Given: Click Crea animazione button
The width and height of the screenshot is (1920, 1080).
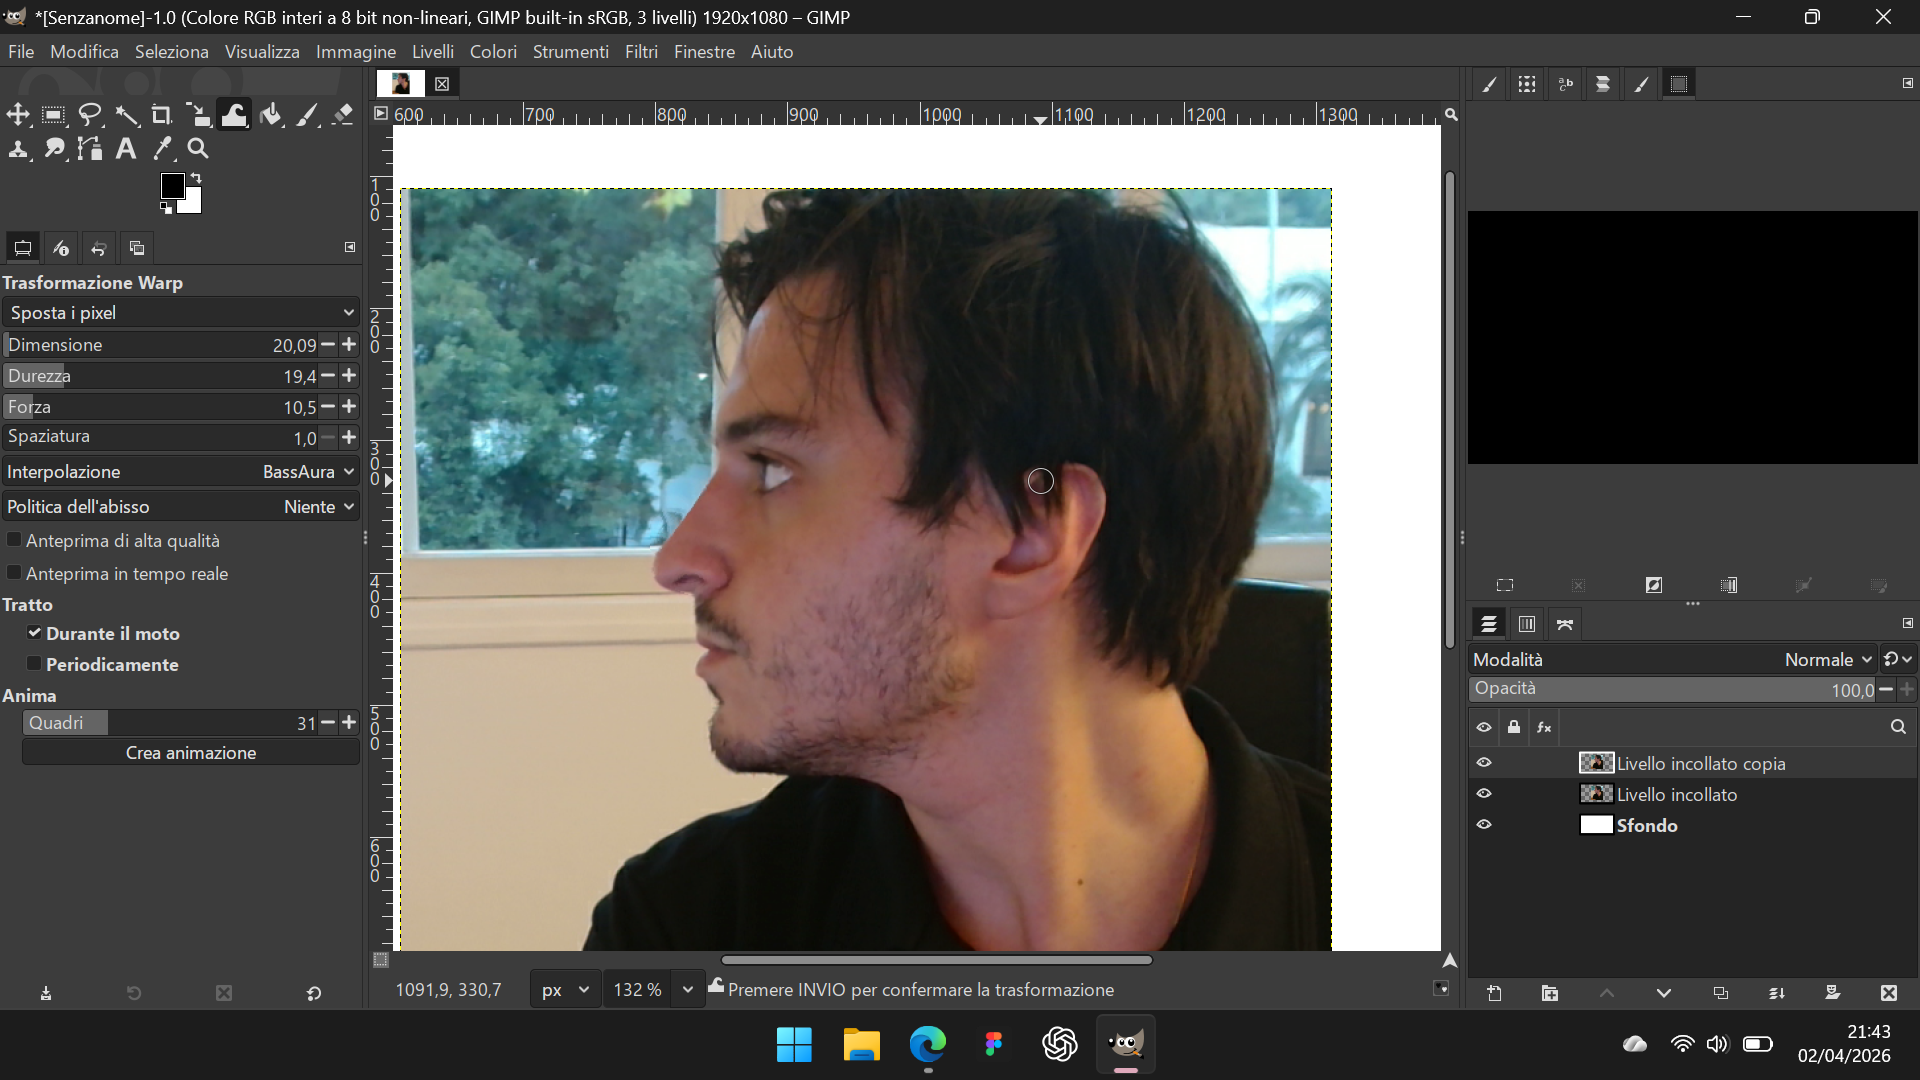Looking at the screenshot, I should pos(191,753).
